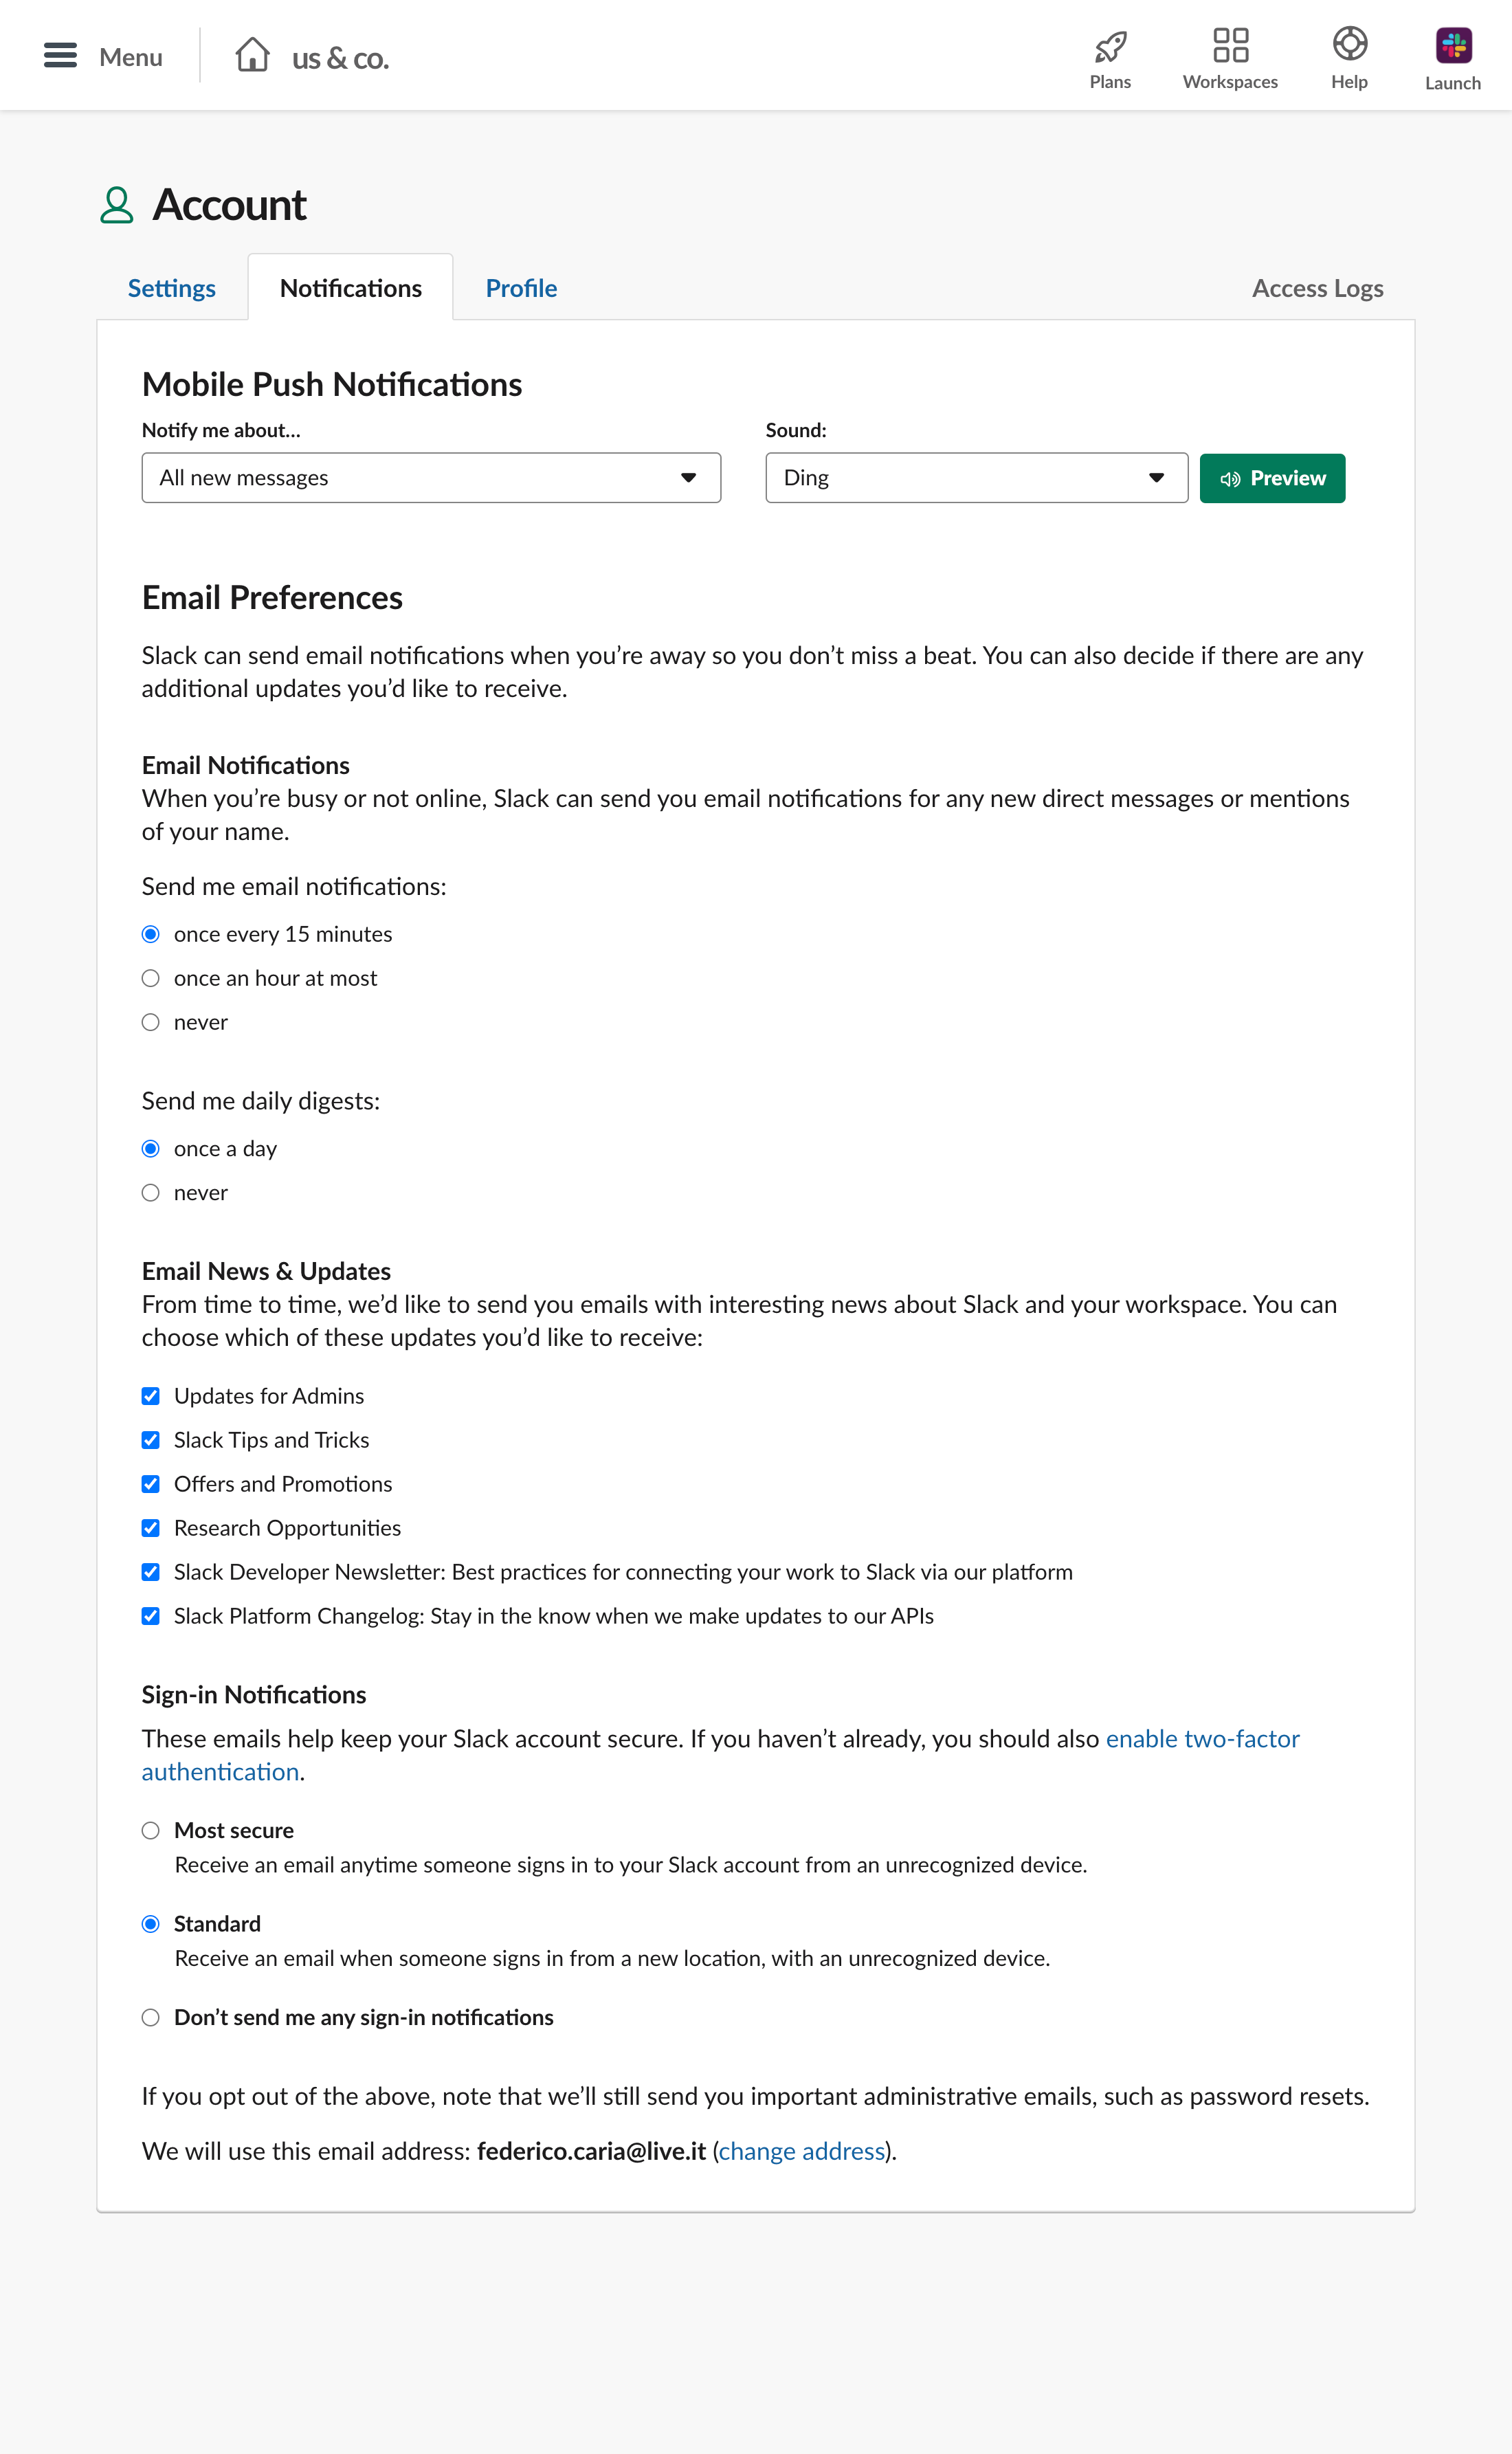Disable the Slack Developer Newsletter emails
The height and width of the screenshot is (2454, 1512).
click(151, 1572)
